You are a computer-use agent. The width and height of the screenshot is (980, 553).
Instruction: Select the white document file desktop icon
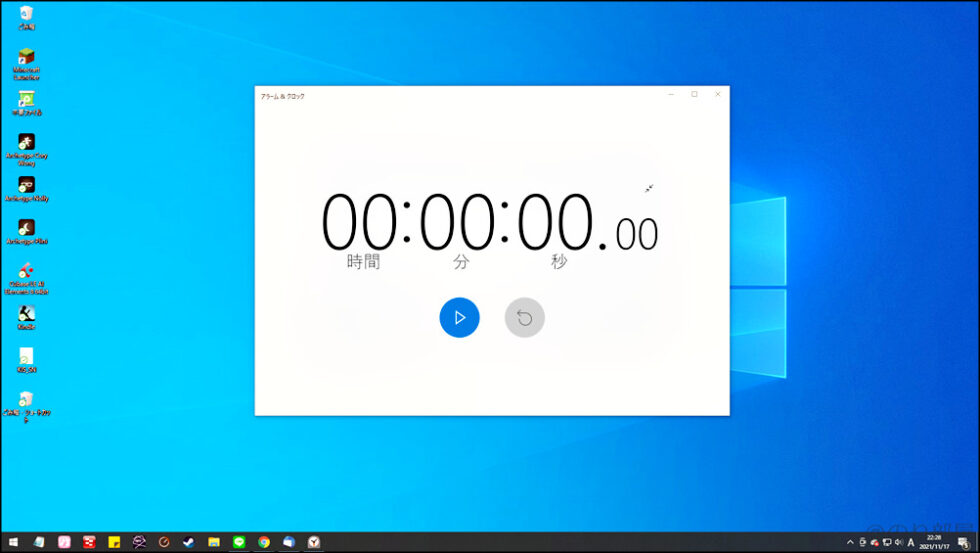click(x=26, y=361)
